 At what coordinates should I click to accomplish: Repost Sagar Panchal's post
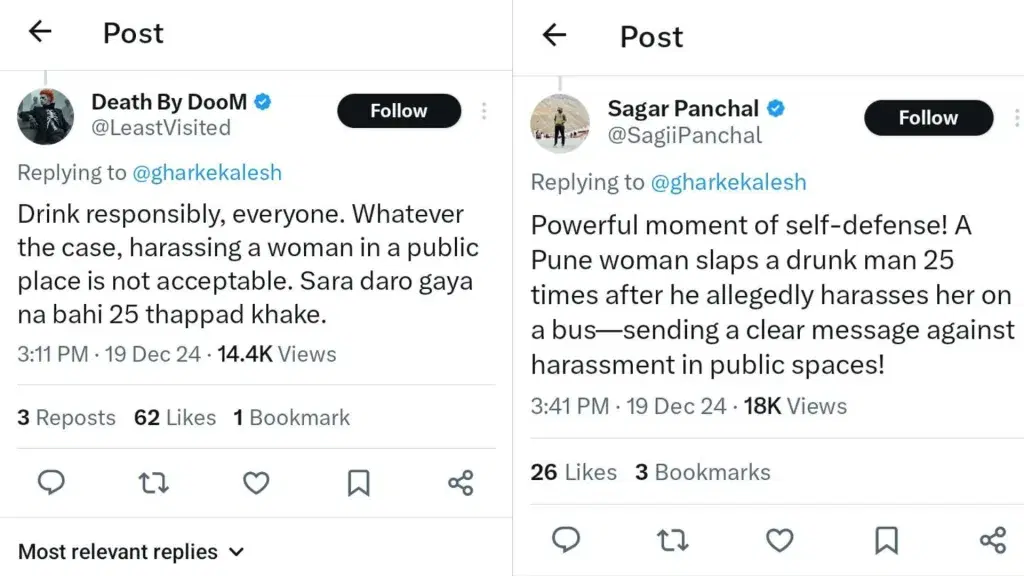(672, 540)
